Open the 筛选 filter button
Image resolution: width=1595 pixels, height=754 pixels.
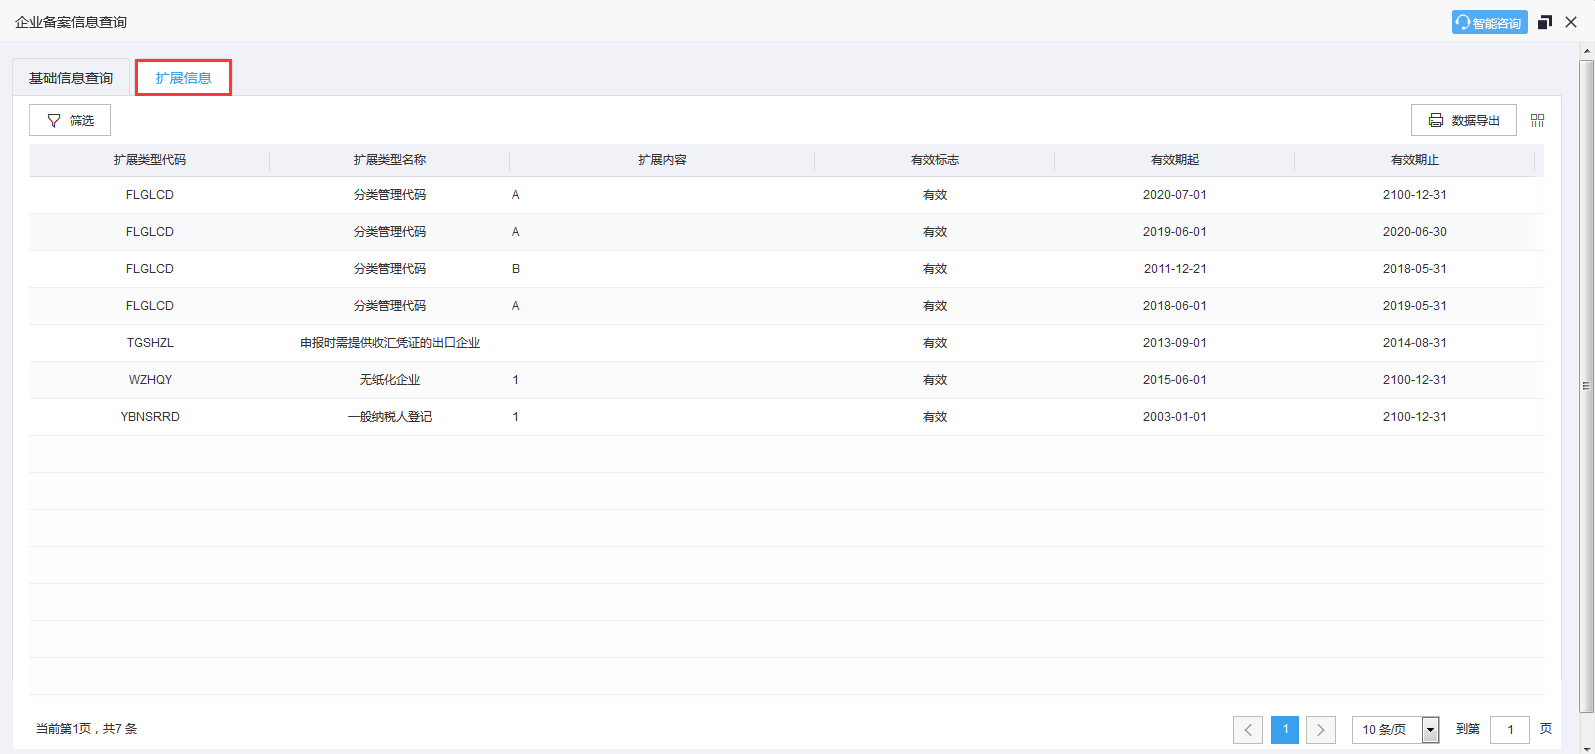click(70, 120)
